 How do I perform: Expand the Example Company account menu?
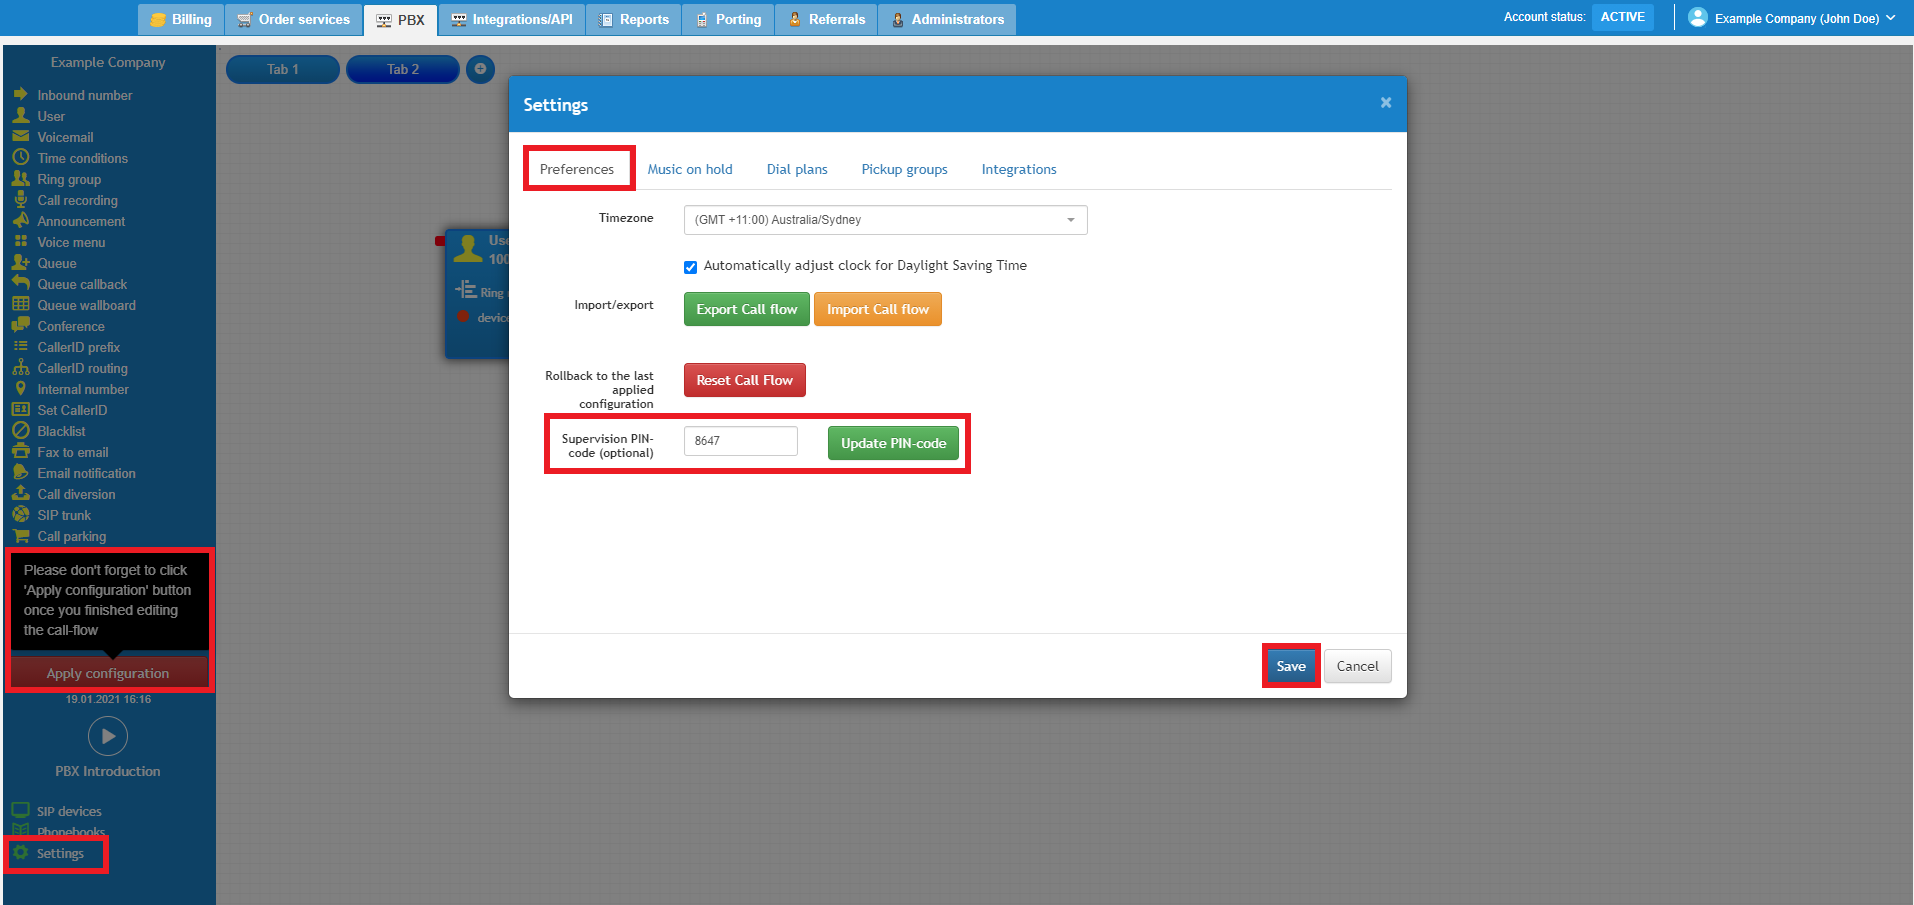(1795, 18)
